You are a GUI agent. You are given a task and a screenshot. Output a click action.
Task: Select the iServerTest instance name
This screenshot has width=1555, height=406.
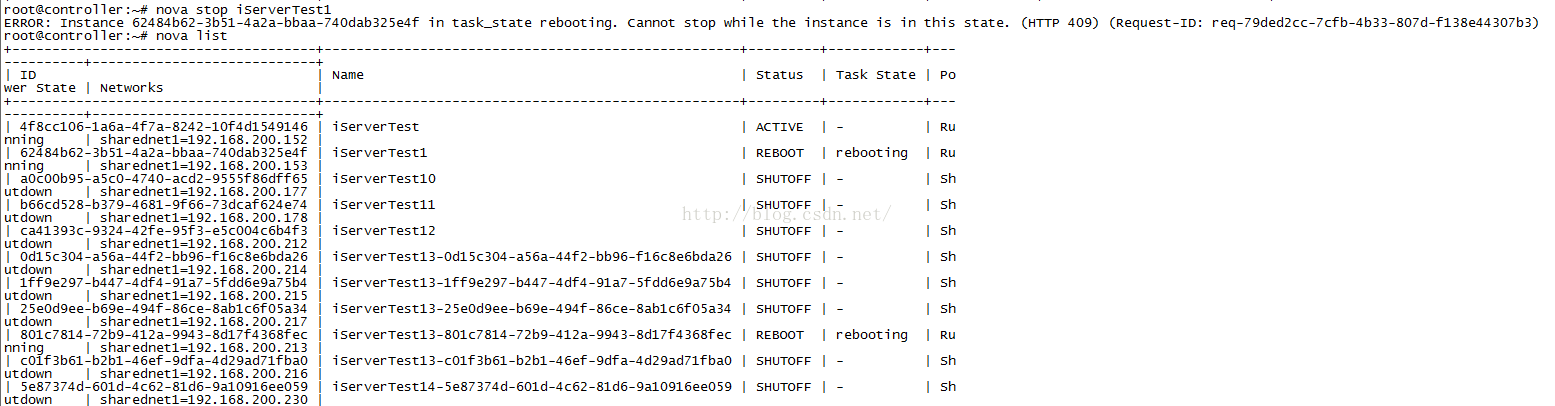tap(376, 127)
